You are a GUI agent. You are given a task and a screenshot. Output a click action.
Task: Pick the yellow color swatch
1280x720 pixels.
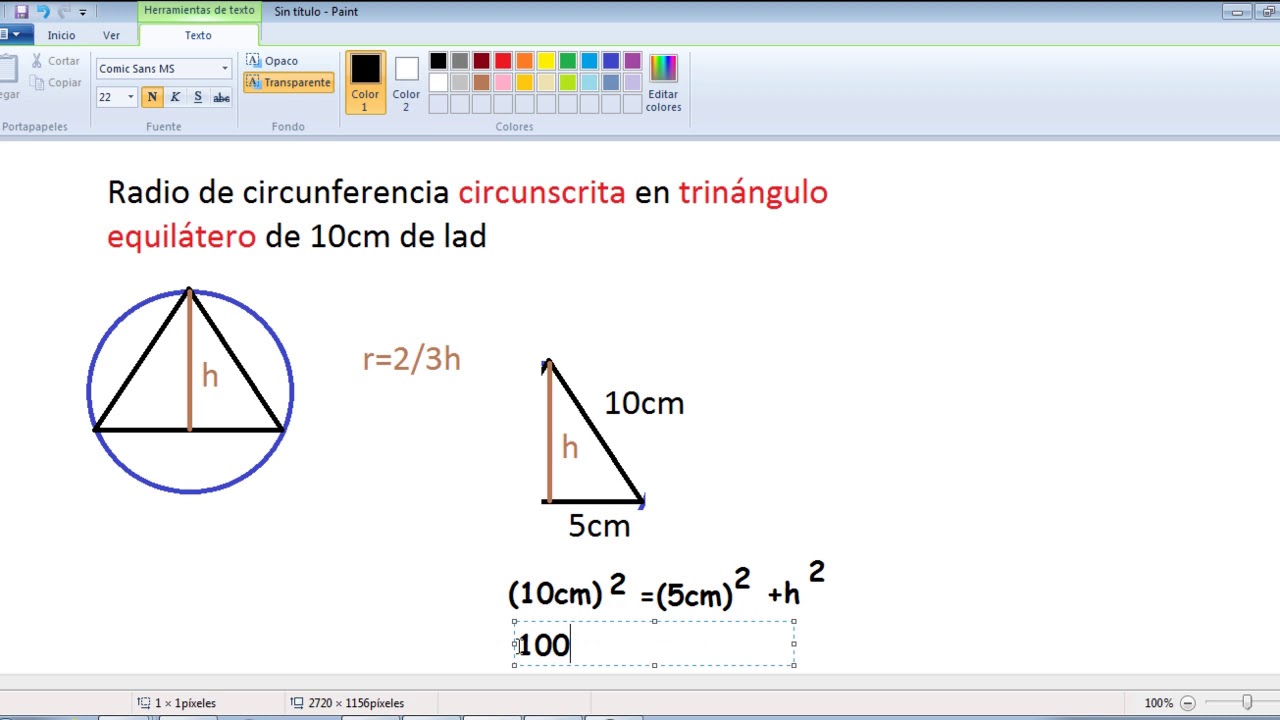coord(546,61)
